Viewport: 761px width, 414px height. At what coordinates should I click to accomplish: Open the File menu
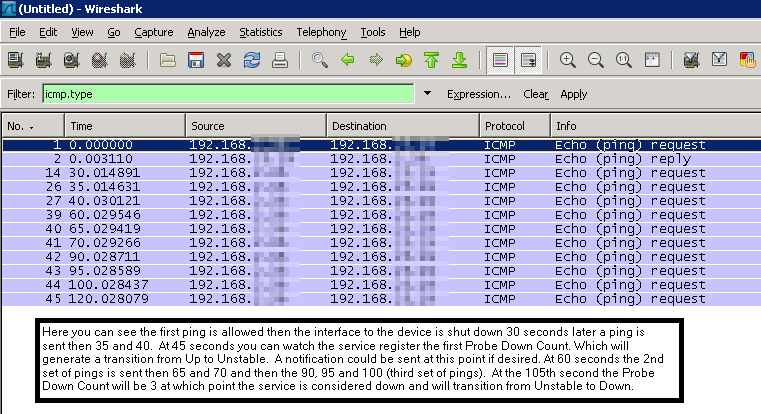(17, 32)
